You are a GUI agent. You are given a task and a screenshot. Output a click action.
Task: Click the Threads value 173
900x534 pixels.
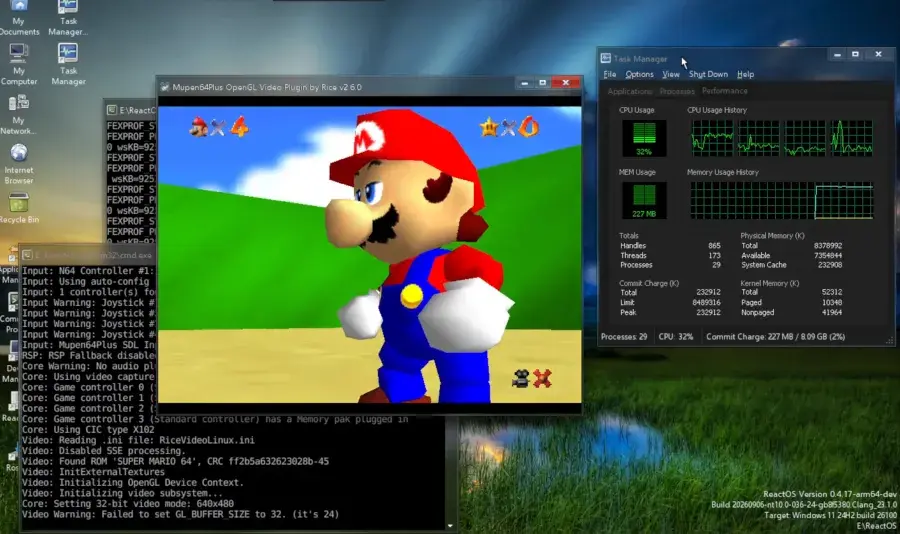click(714, 256)
